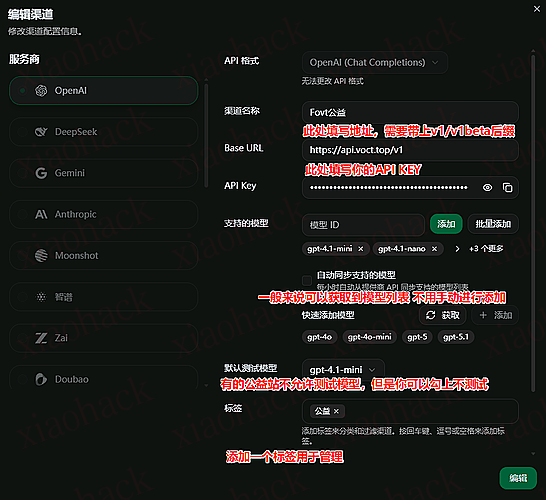
Task: Remove the 公益 tag using its x
Action: (x=336, y=412)
